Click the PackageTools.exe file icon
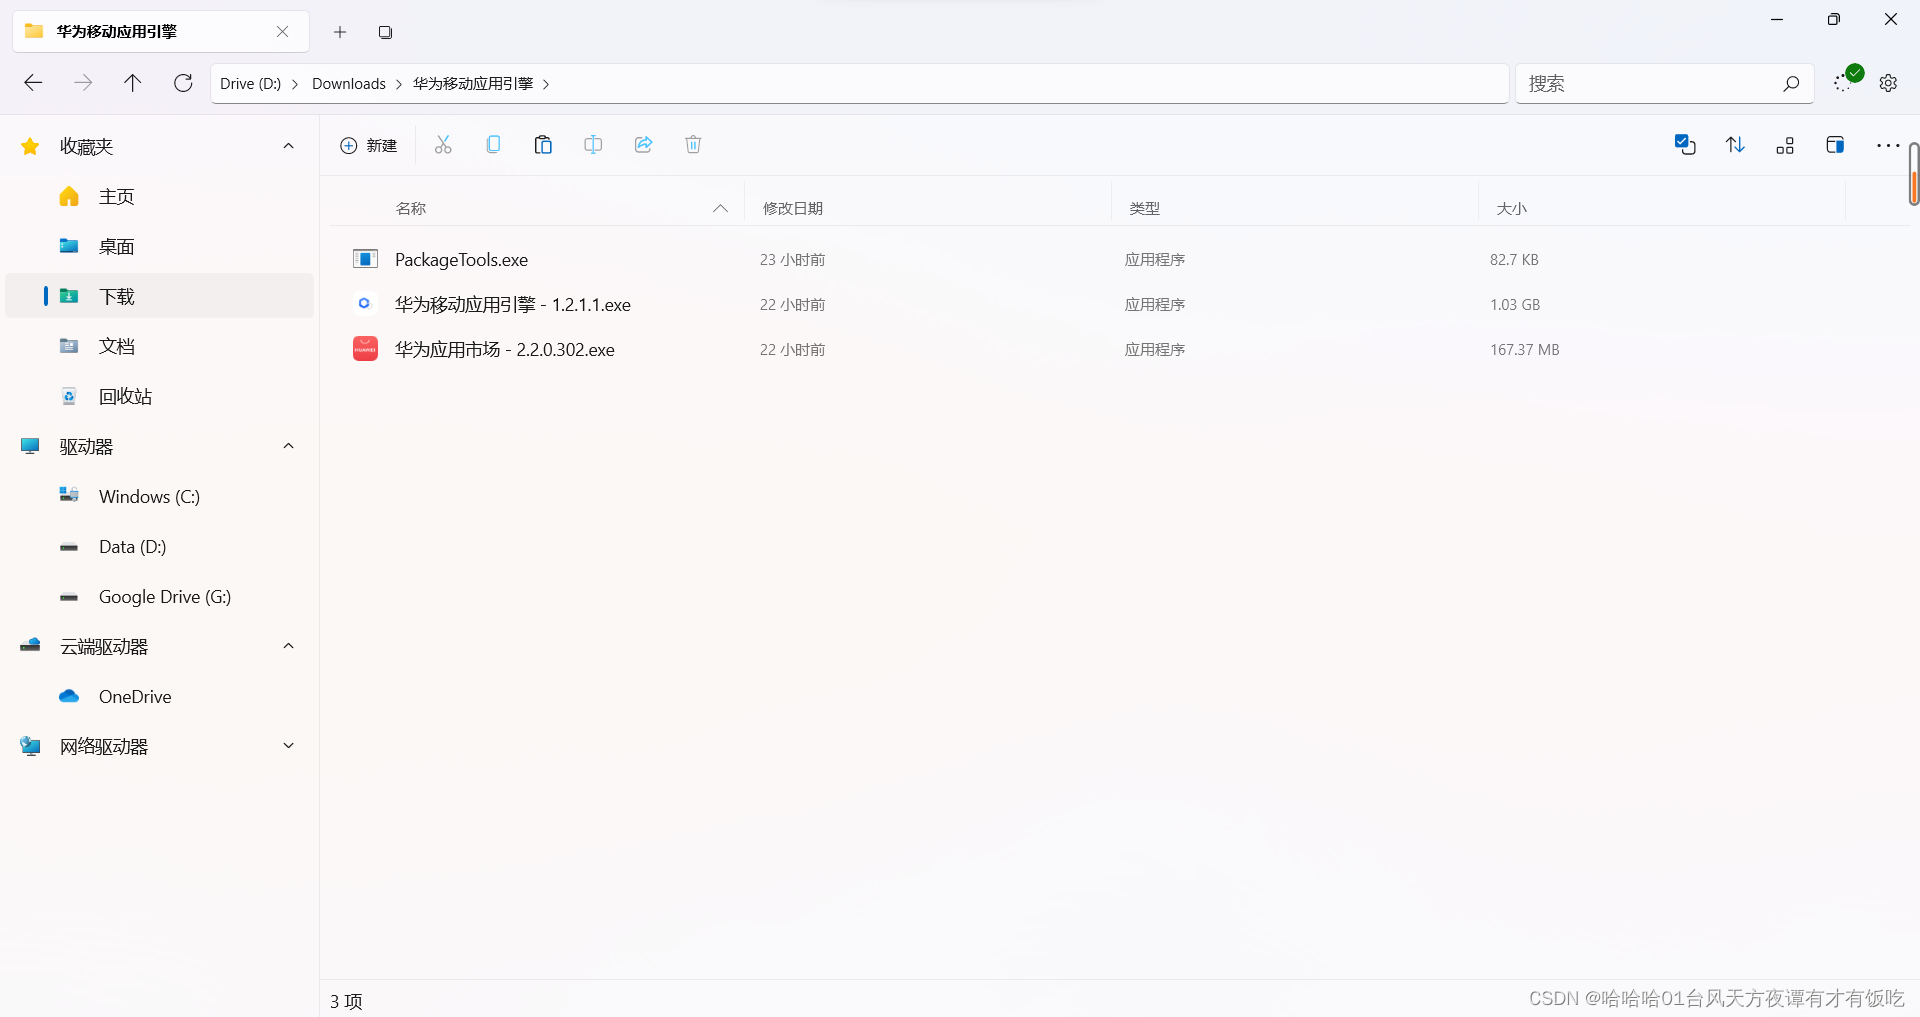1920x1017 pixels. pyautogui.click(x=365, y=259)
